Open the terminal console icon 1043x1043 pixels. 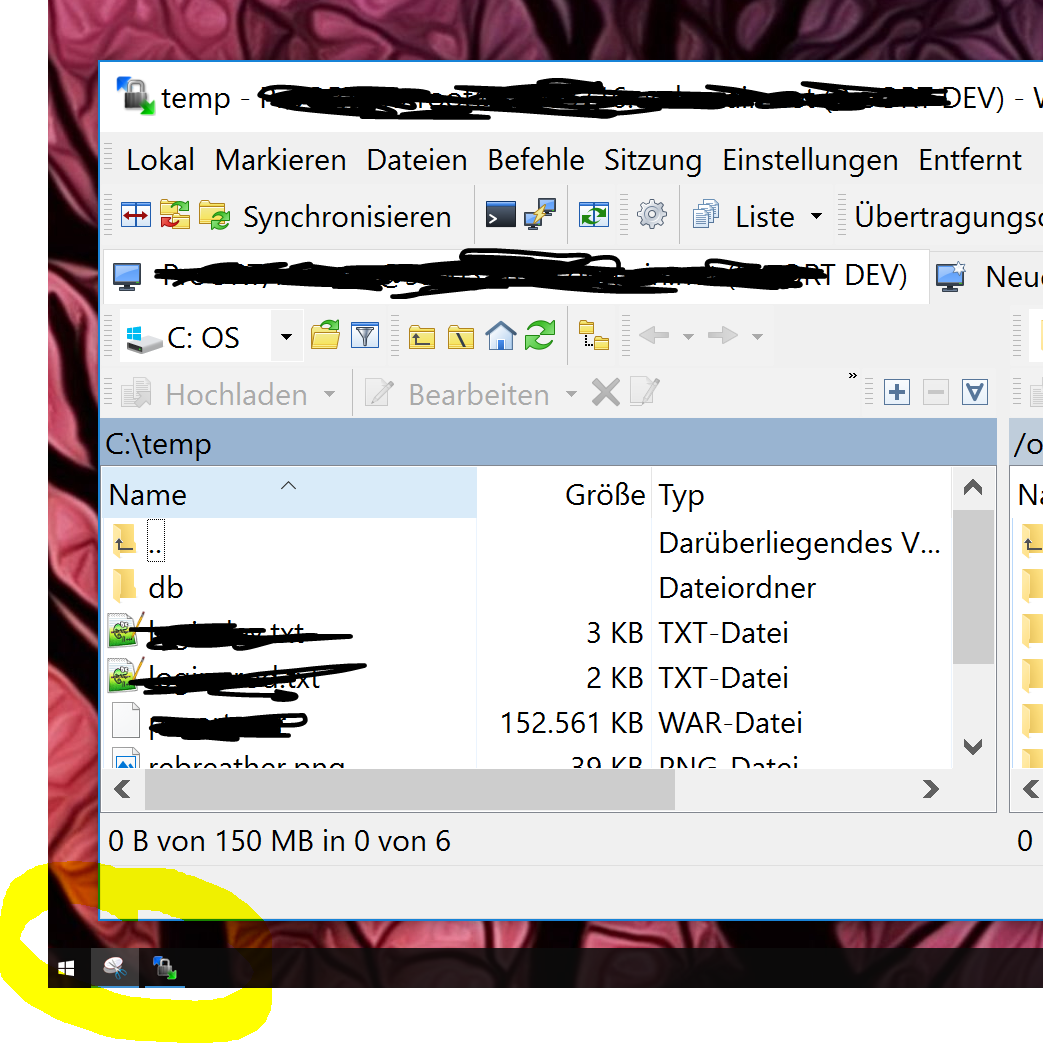coord(500,216)
